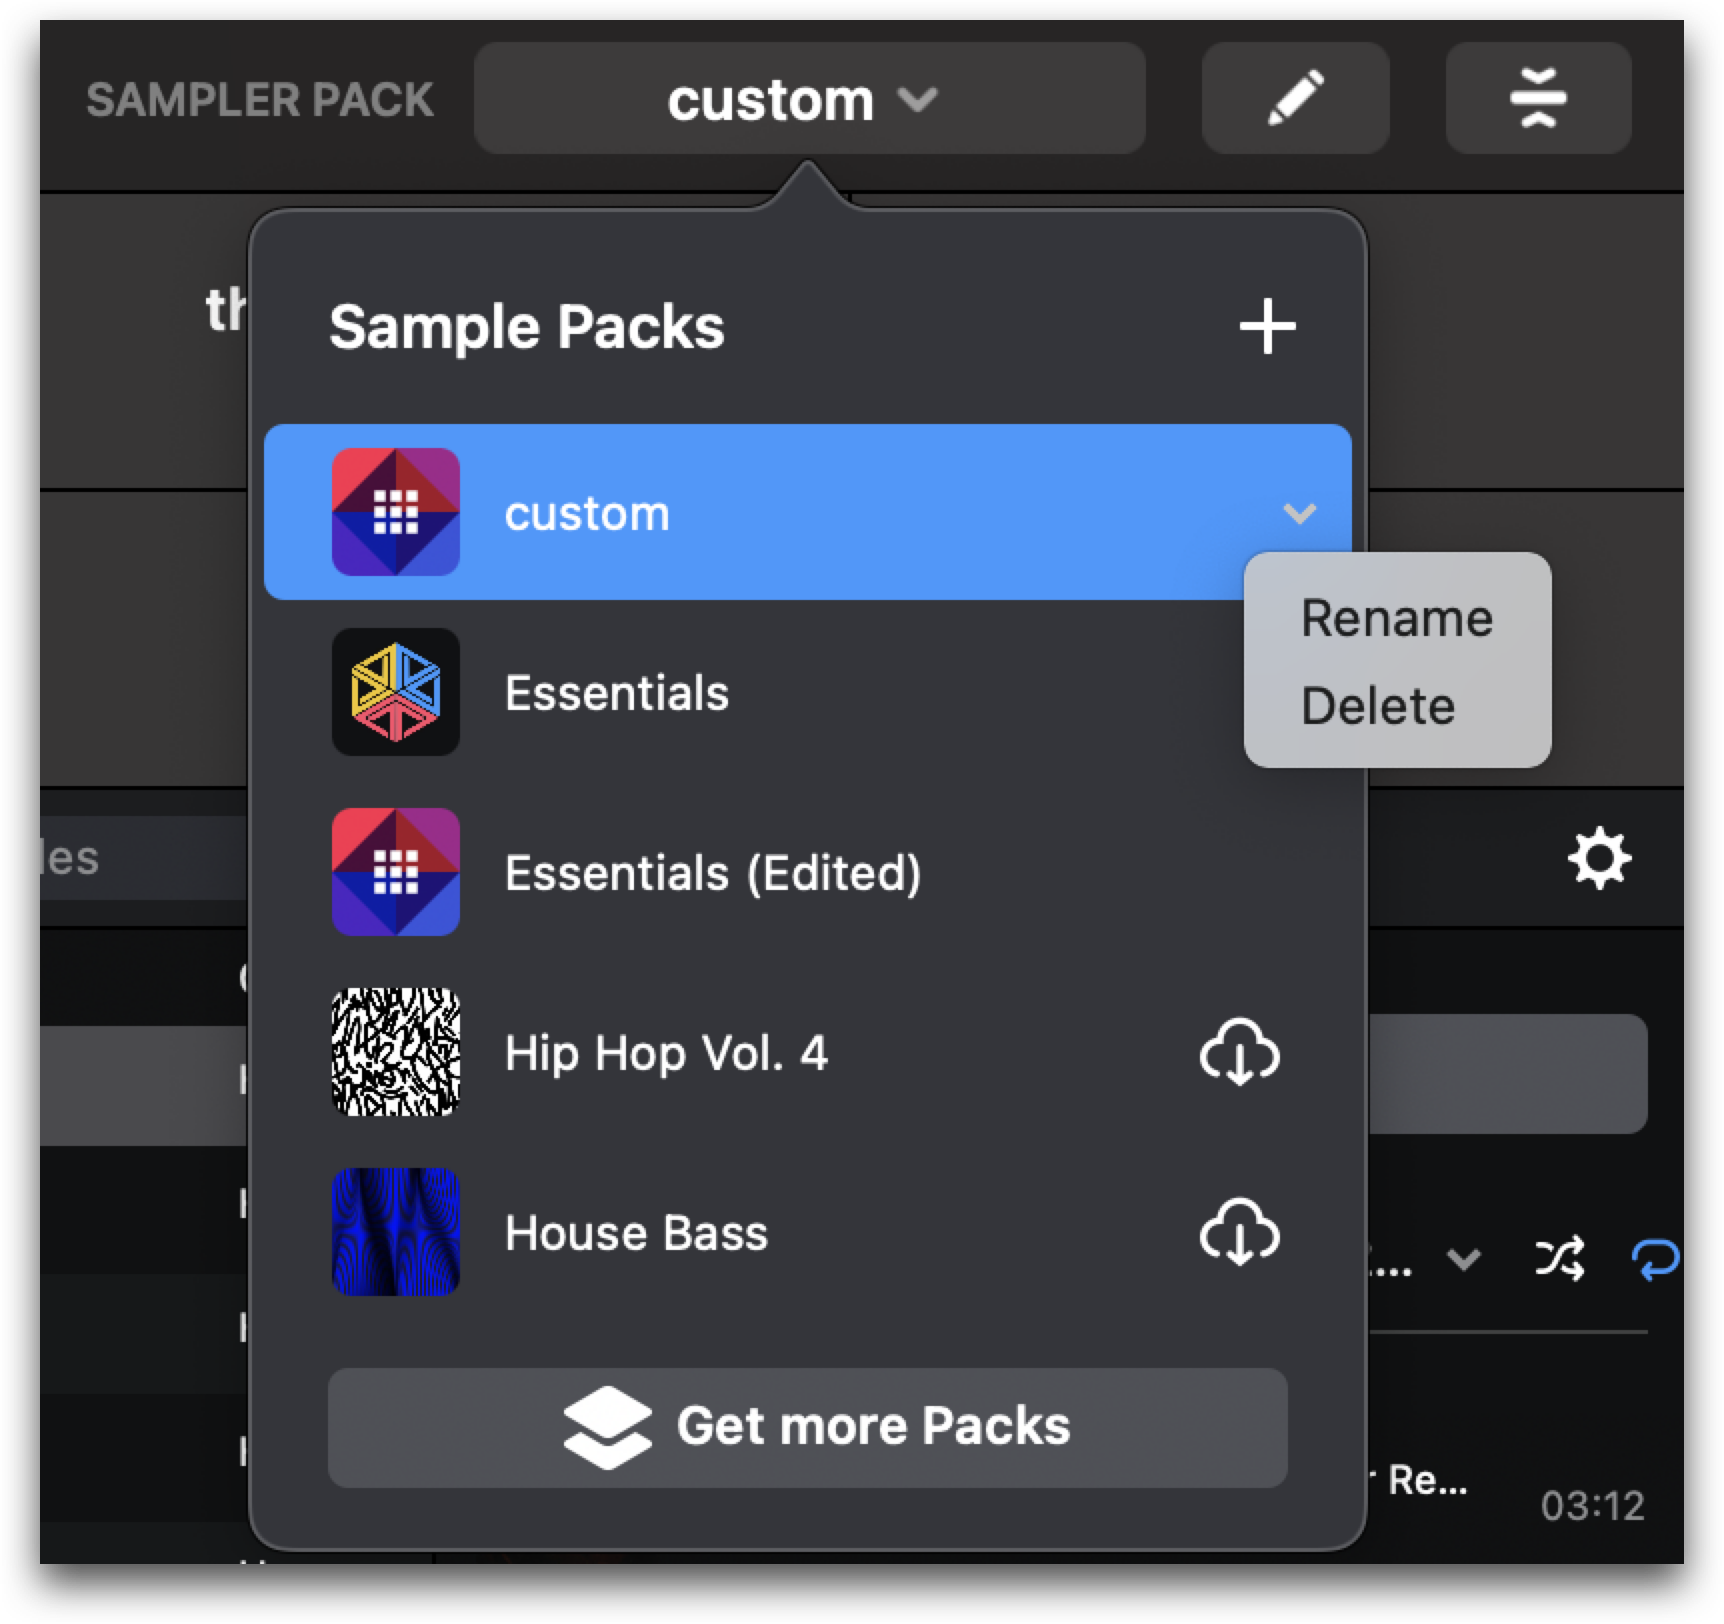Viewport: 1724px width, 1624px height.
Task: Select the custom pack row label
Action: click(x=587, y=514)
